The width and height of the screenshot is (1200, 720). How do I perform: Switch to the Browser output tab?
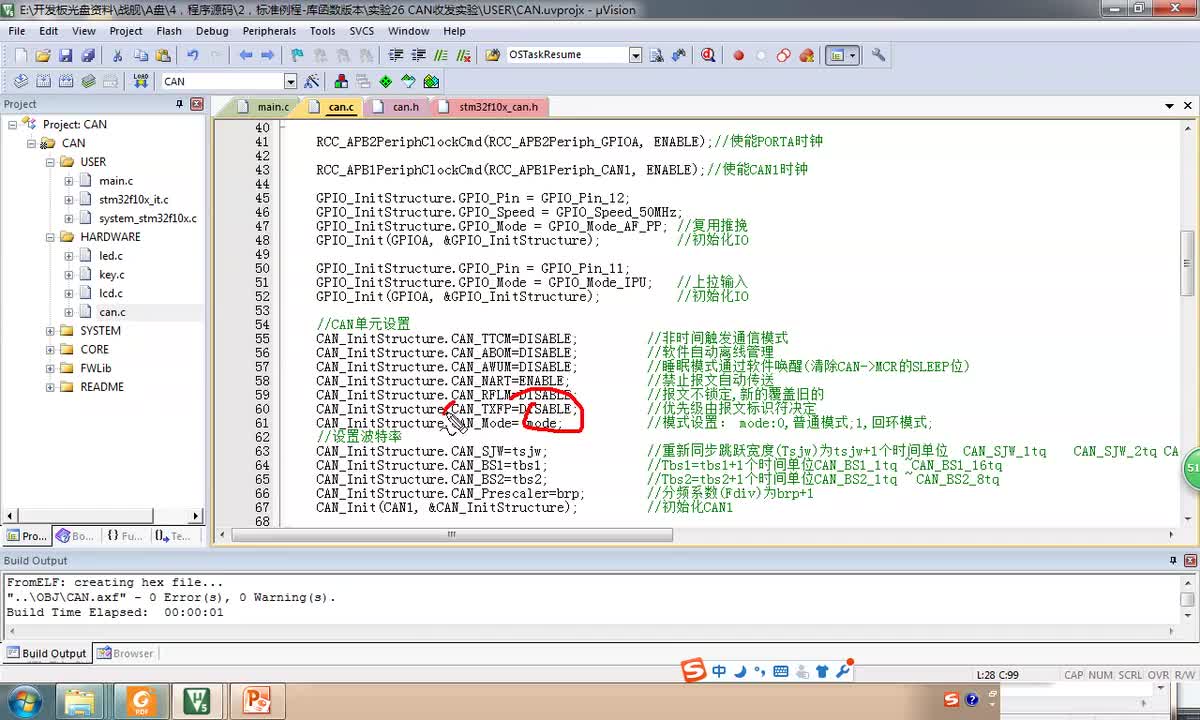124,653
